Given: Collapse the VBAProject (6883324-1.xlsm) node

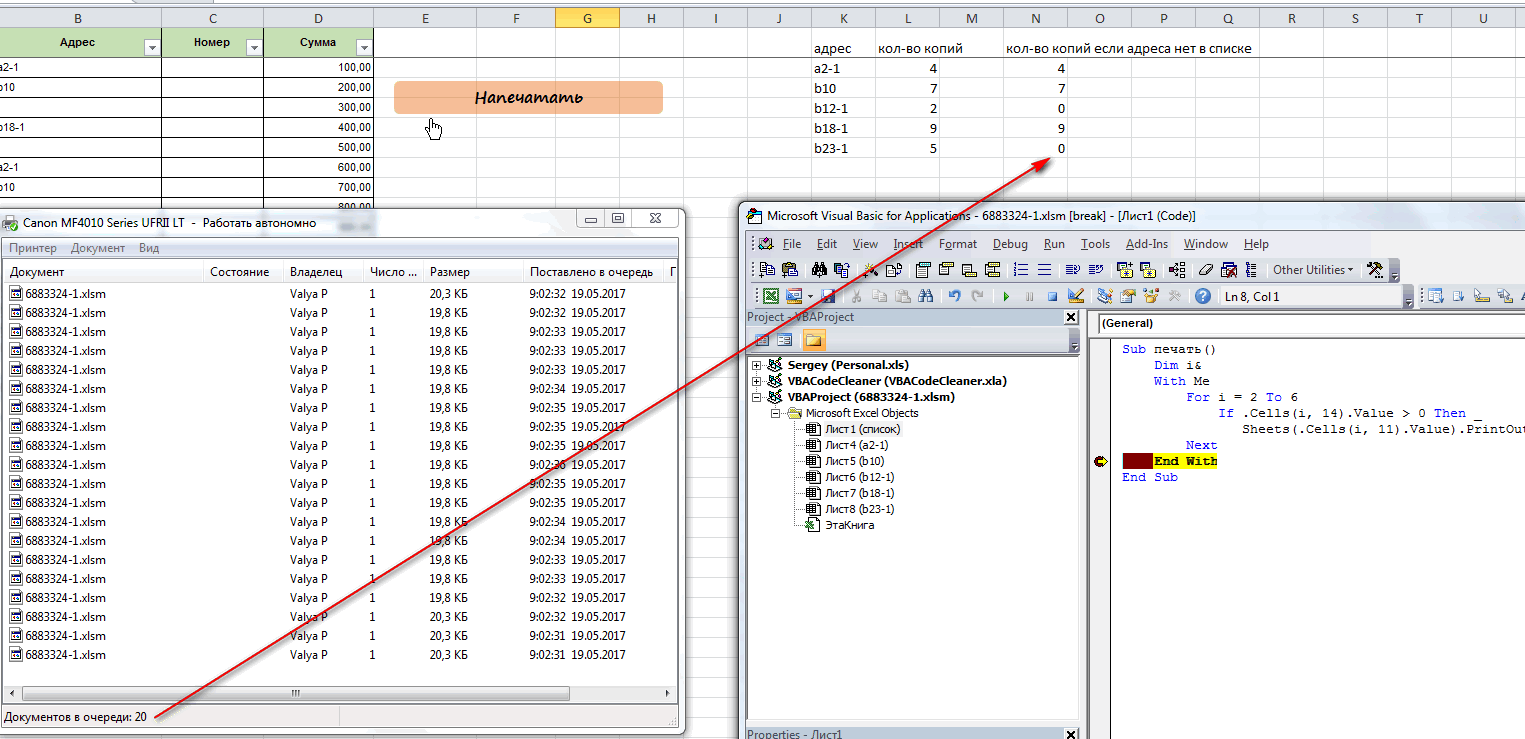Looking at the screenshot, I should tap(757, 397).
